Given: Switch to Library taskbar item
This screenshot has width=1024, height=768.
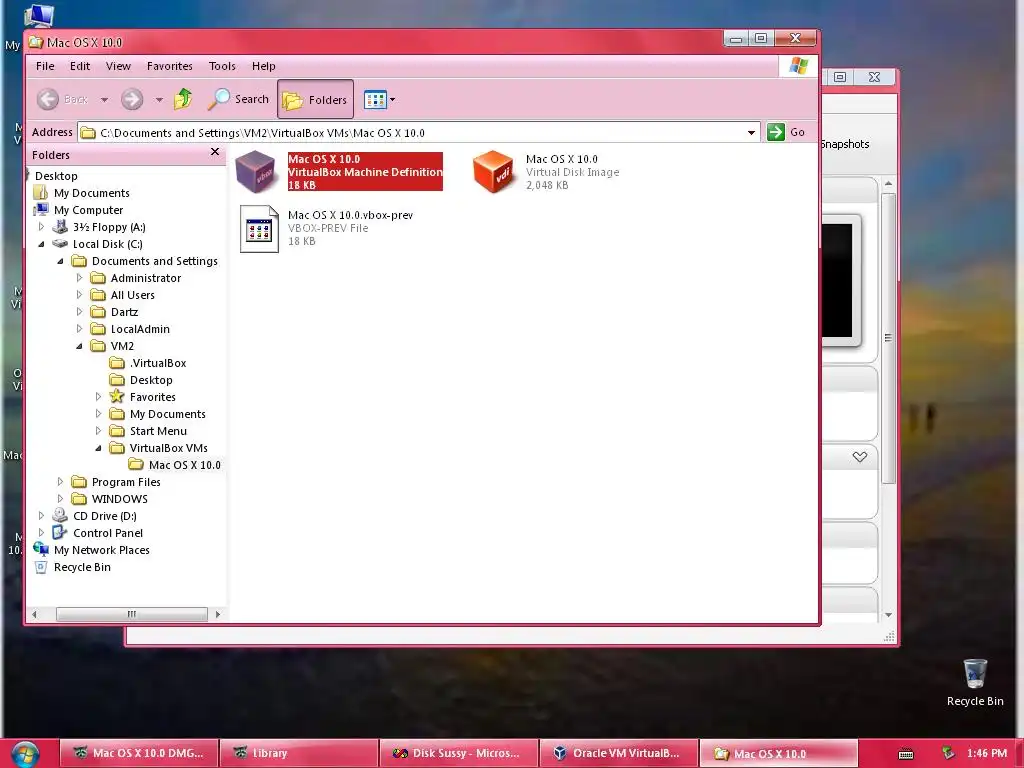Looking at the screenshot, I should [298, 753].
